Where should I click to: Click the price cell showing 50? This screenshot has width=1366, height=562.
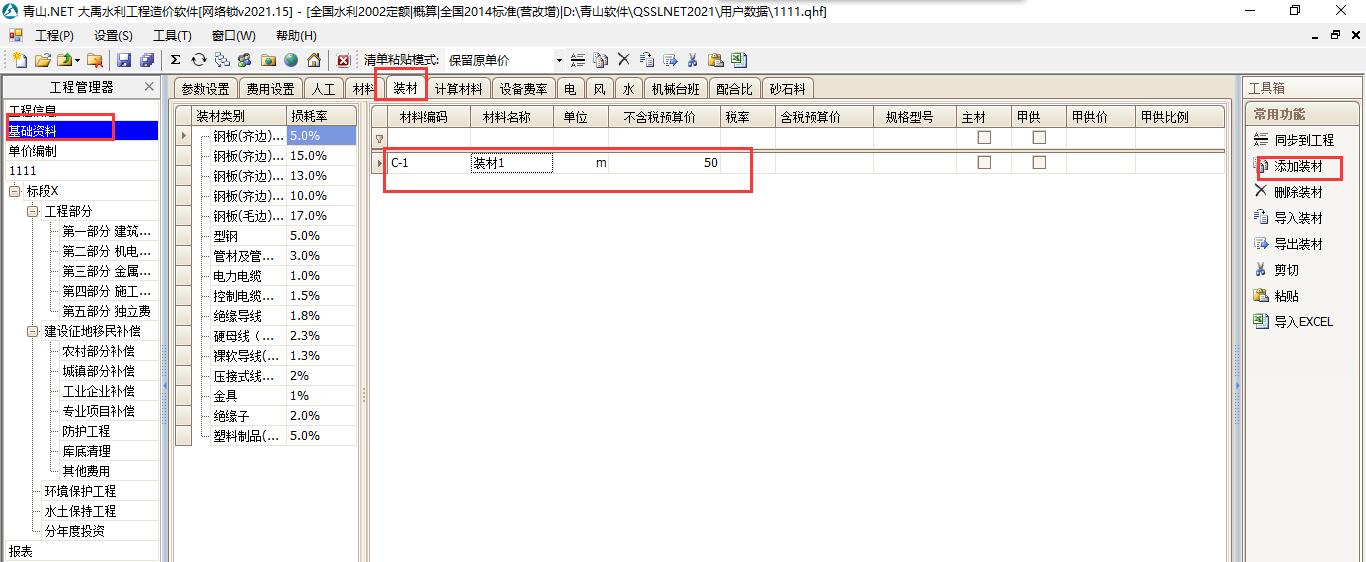click(x=664, y=163)
